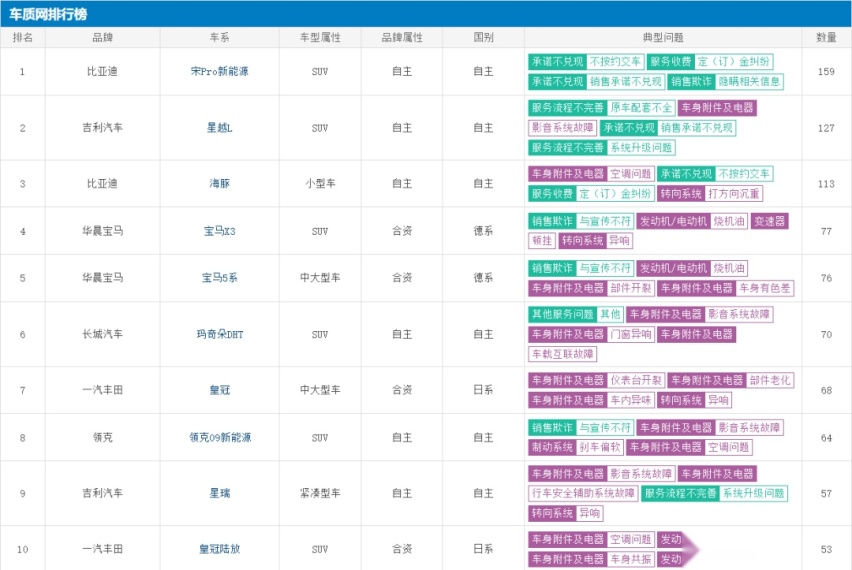Click the 紧凑型车 type cell in 星瑞 row
Screen dimensions: 852x570
[320, 493]
